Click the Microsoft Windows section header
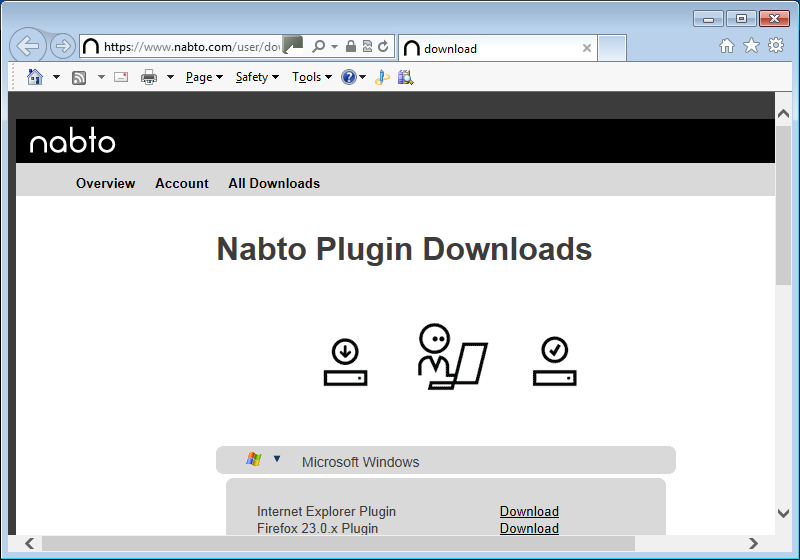Screen dimensions: 800x560 click(446, 461)
